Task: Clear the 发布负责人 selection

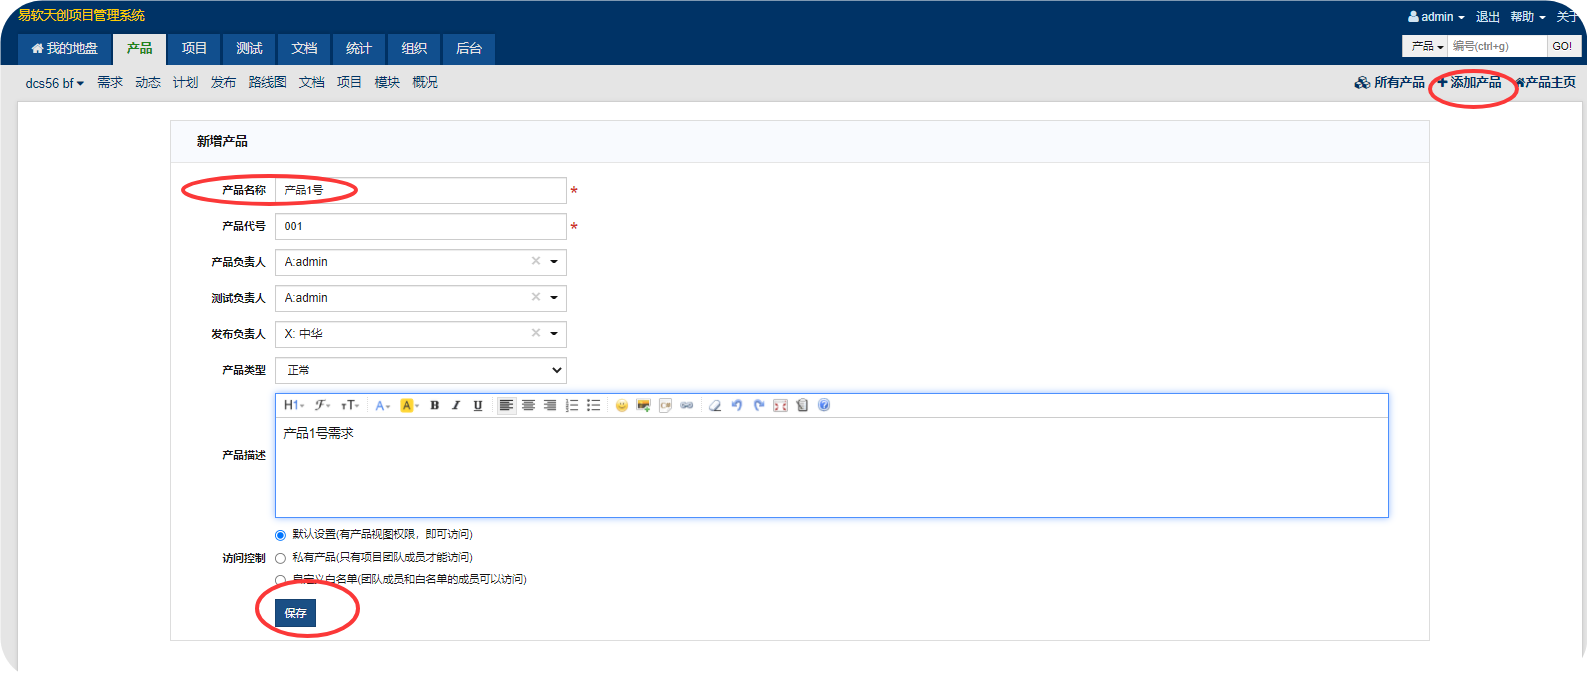Action: [x=536, y=333]
